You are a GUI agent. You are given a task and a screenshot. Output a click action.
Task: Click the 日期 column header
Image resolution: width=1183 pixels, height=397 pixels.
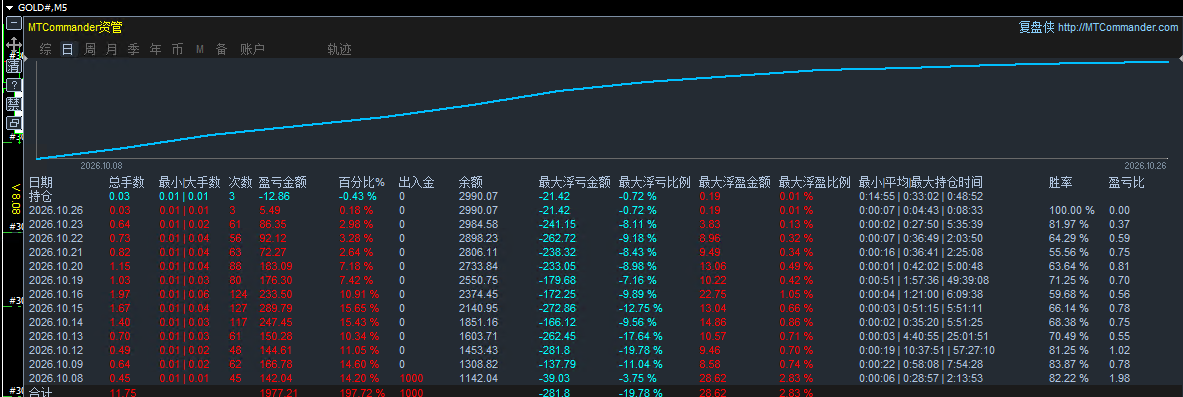(x=41, y=182)
